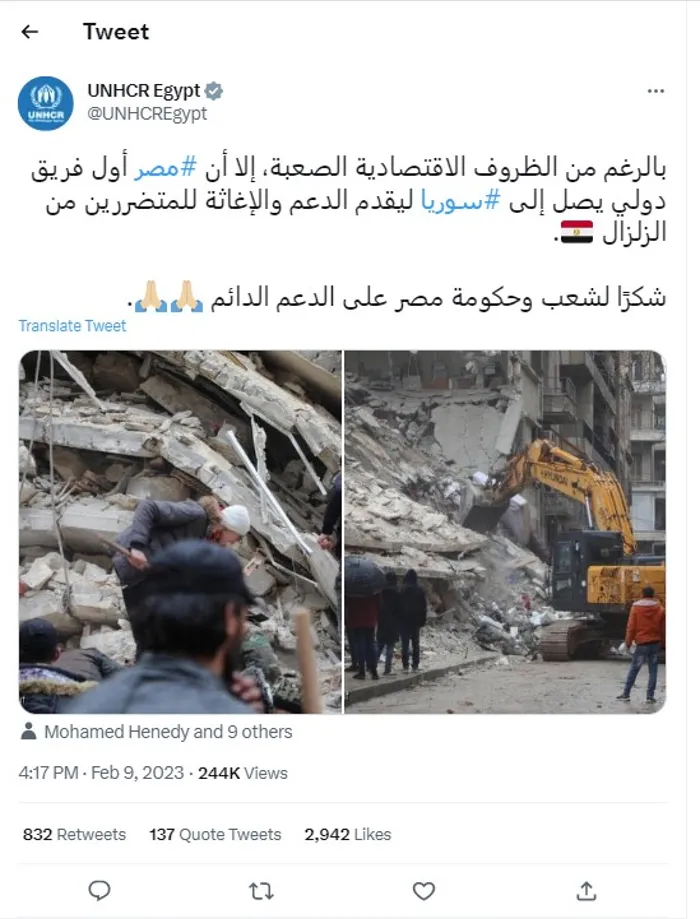This screenshot has width=700, height=919.
Task: Open Mohamed Henedy and 9 others tags
Action: point(168,731)
